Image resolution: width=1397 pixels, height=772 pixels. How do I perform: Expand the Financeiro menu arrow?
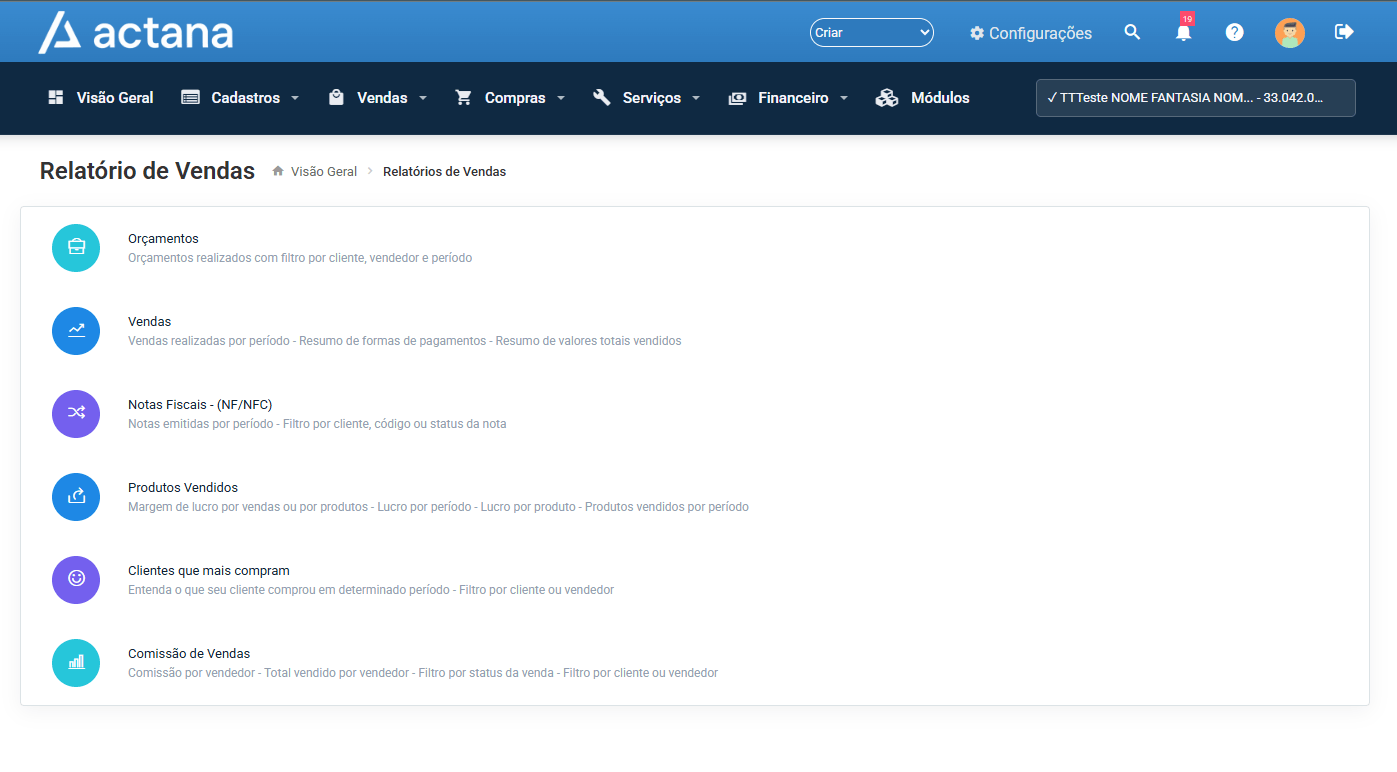click(x=844, y=98)
